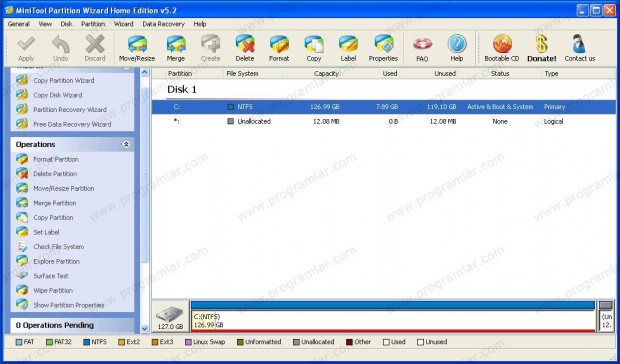Open the Wizard menu
The width and height of the screenshot is (620, 364).
coord(123,24)
